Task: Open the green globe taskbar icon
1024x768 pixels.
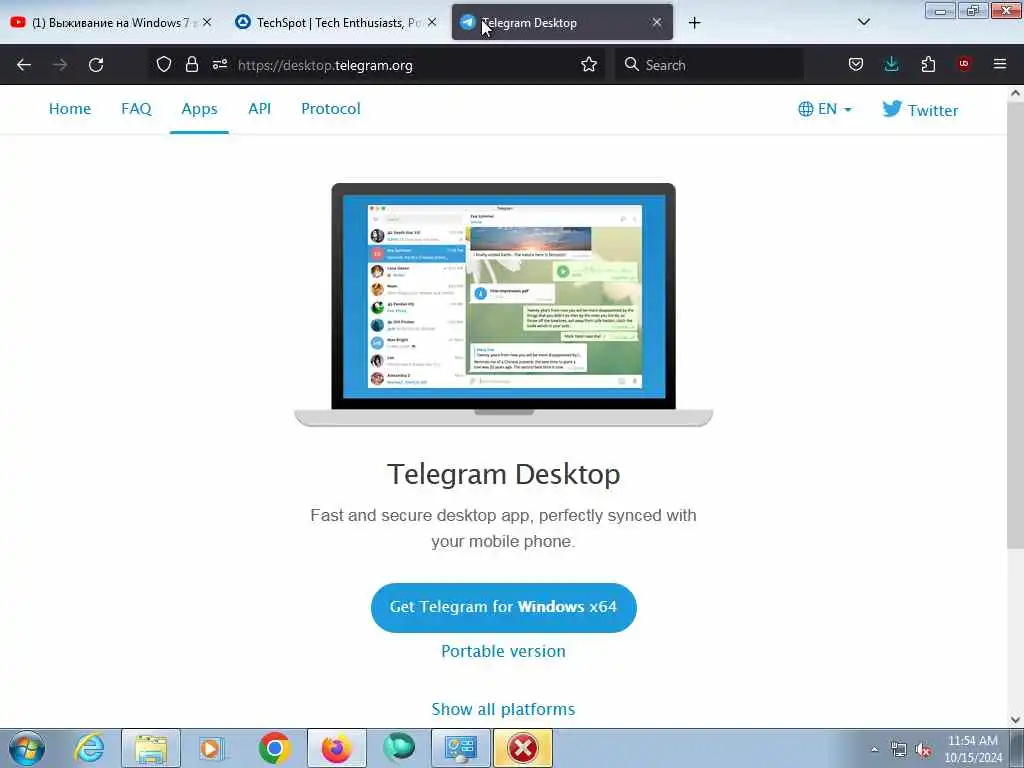Action: coord(398,748)
